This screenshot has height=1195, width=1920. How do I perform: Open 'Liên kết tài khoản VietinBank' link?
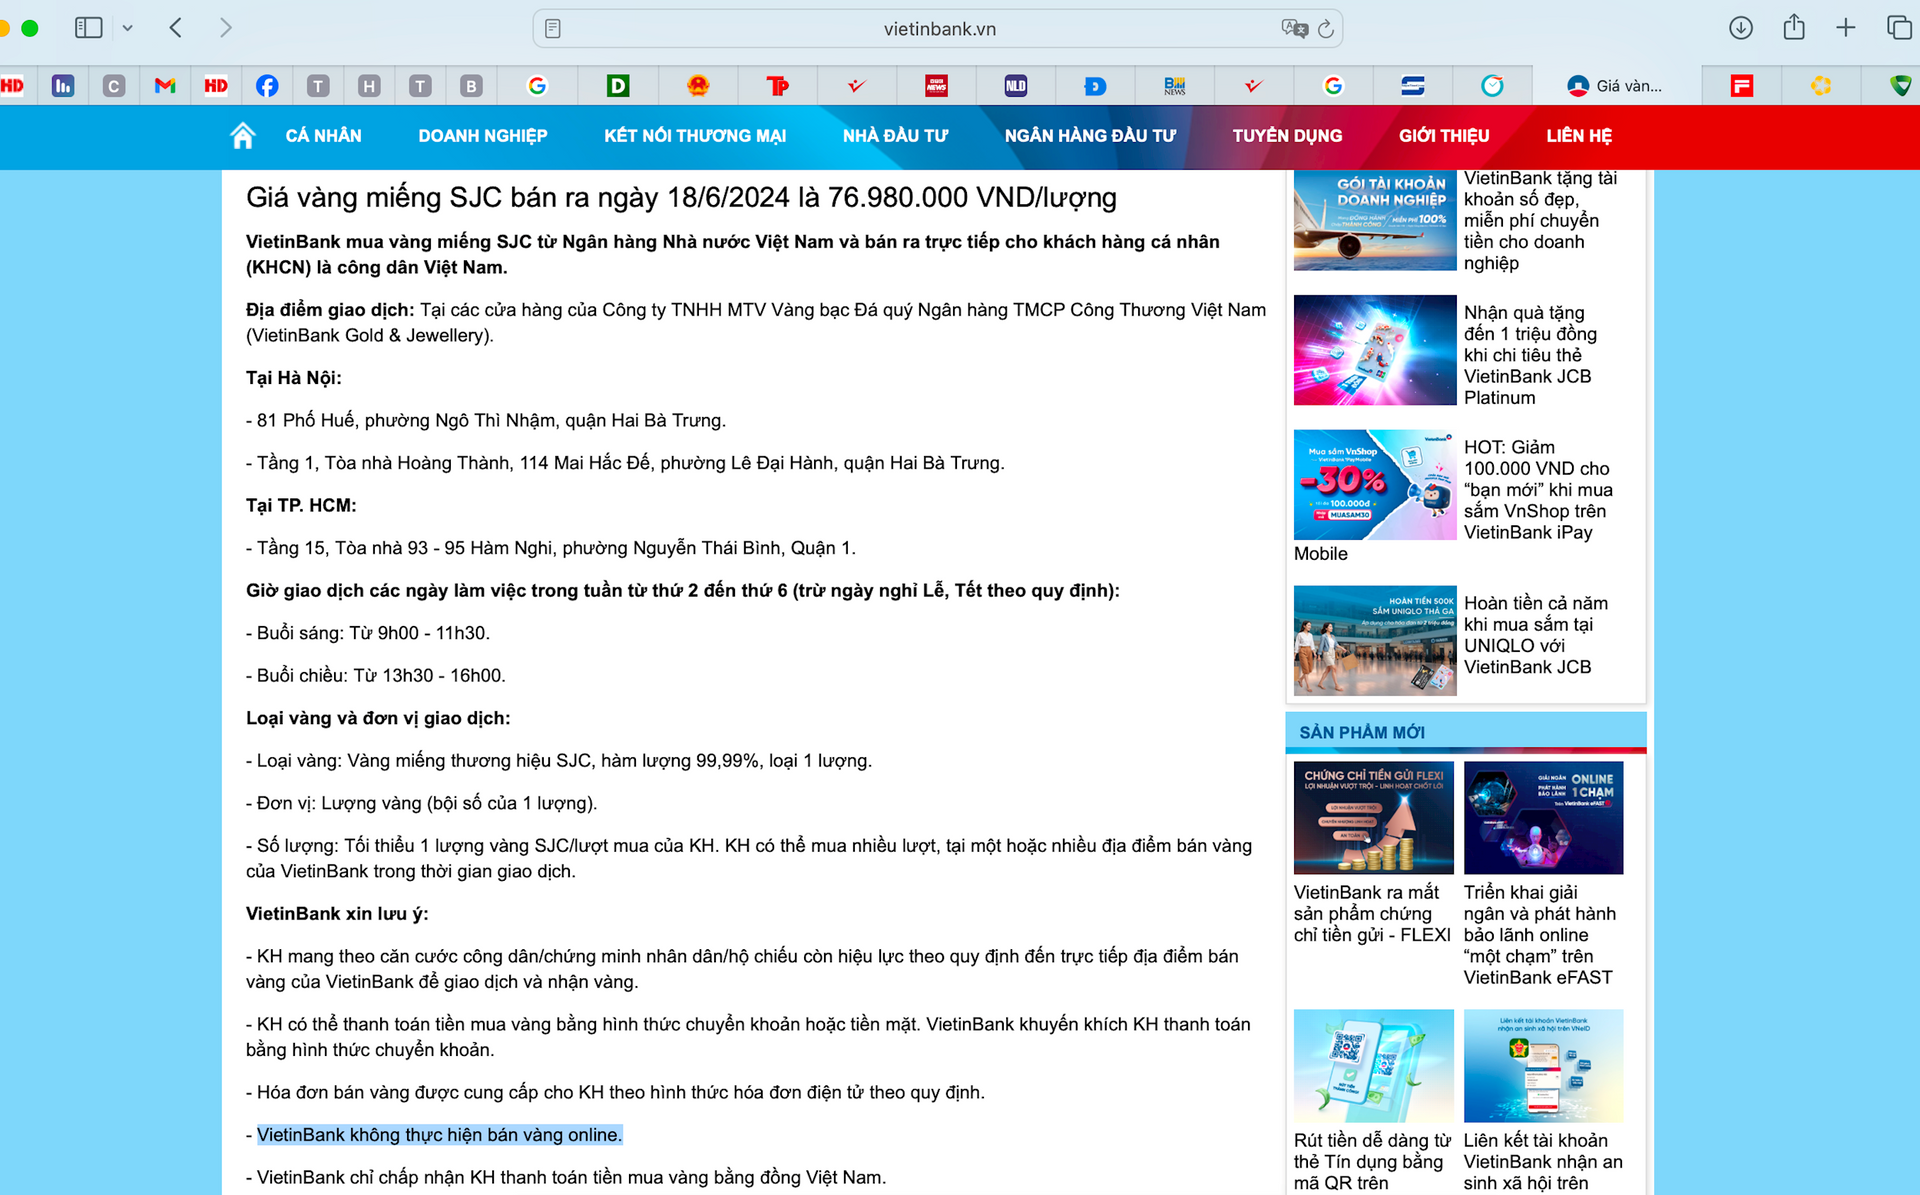point(1543,1162)
